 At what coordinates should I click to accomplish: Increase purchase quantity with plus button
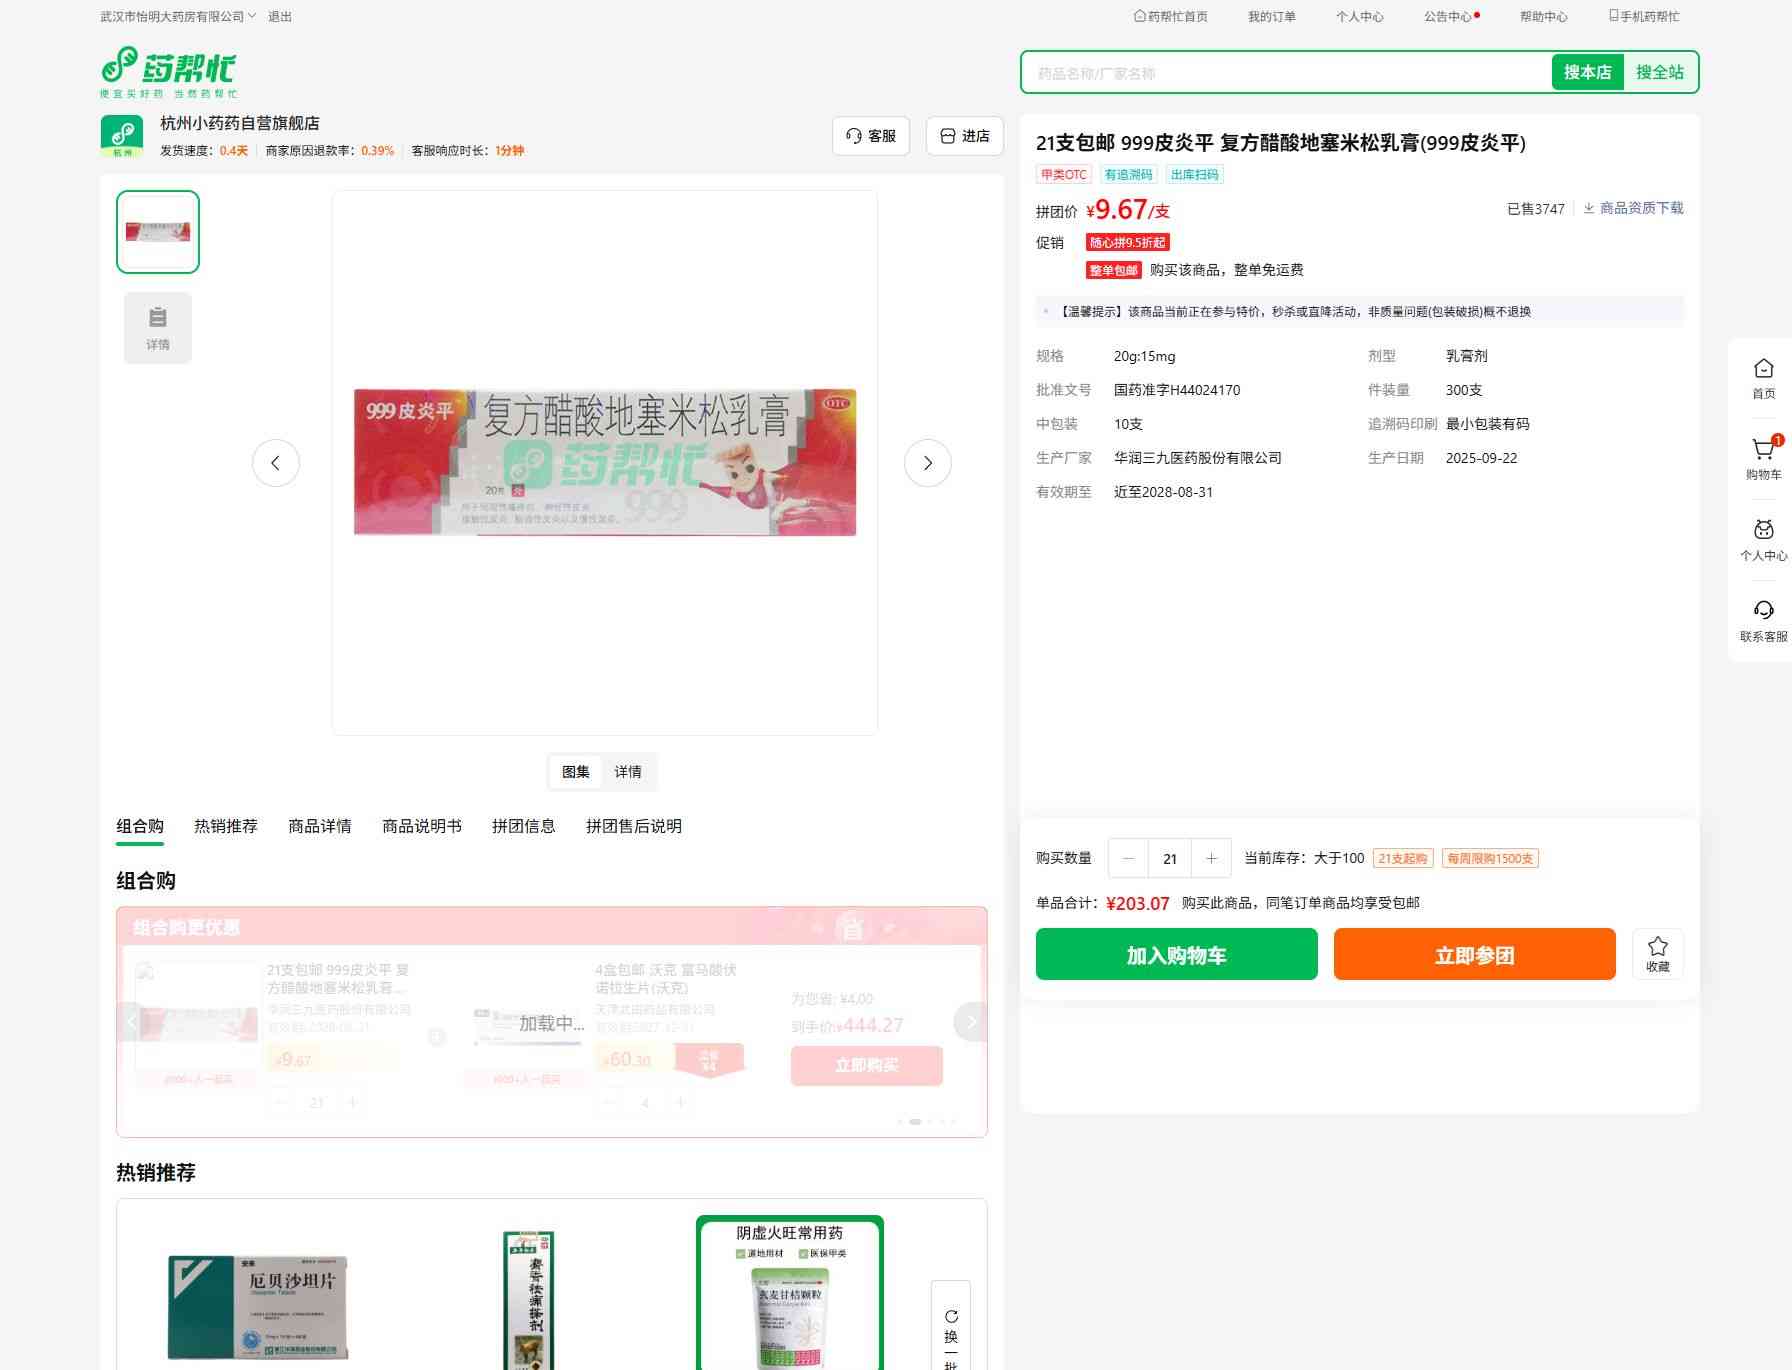(1211, 858)
